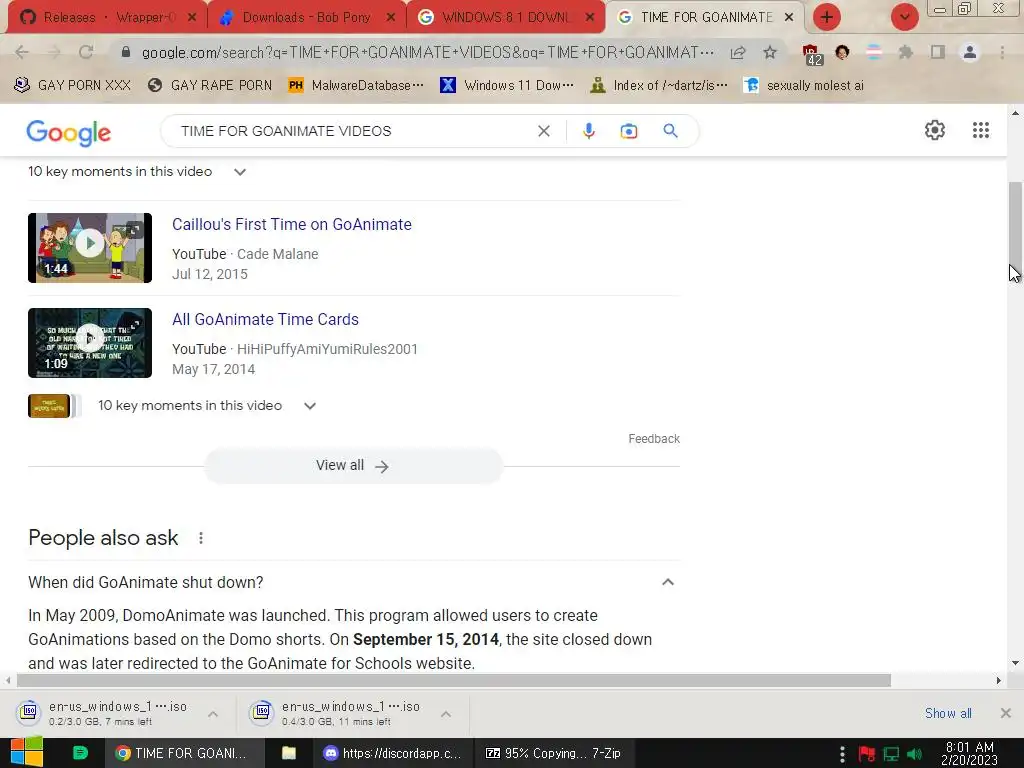The width and height of the screenshot is (1024, 768).
Task: Collapse When did GoAnimate shut down
Action: [667, 582]
